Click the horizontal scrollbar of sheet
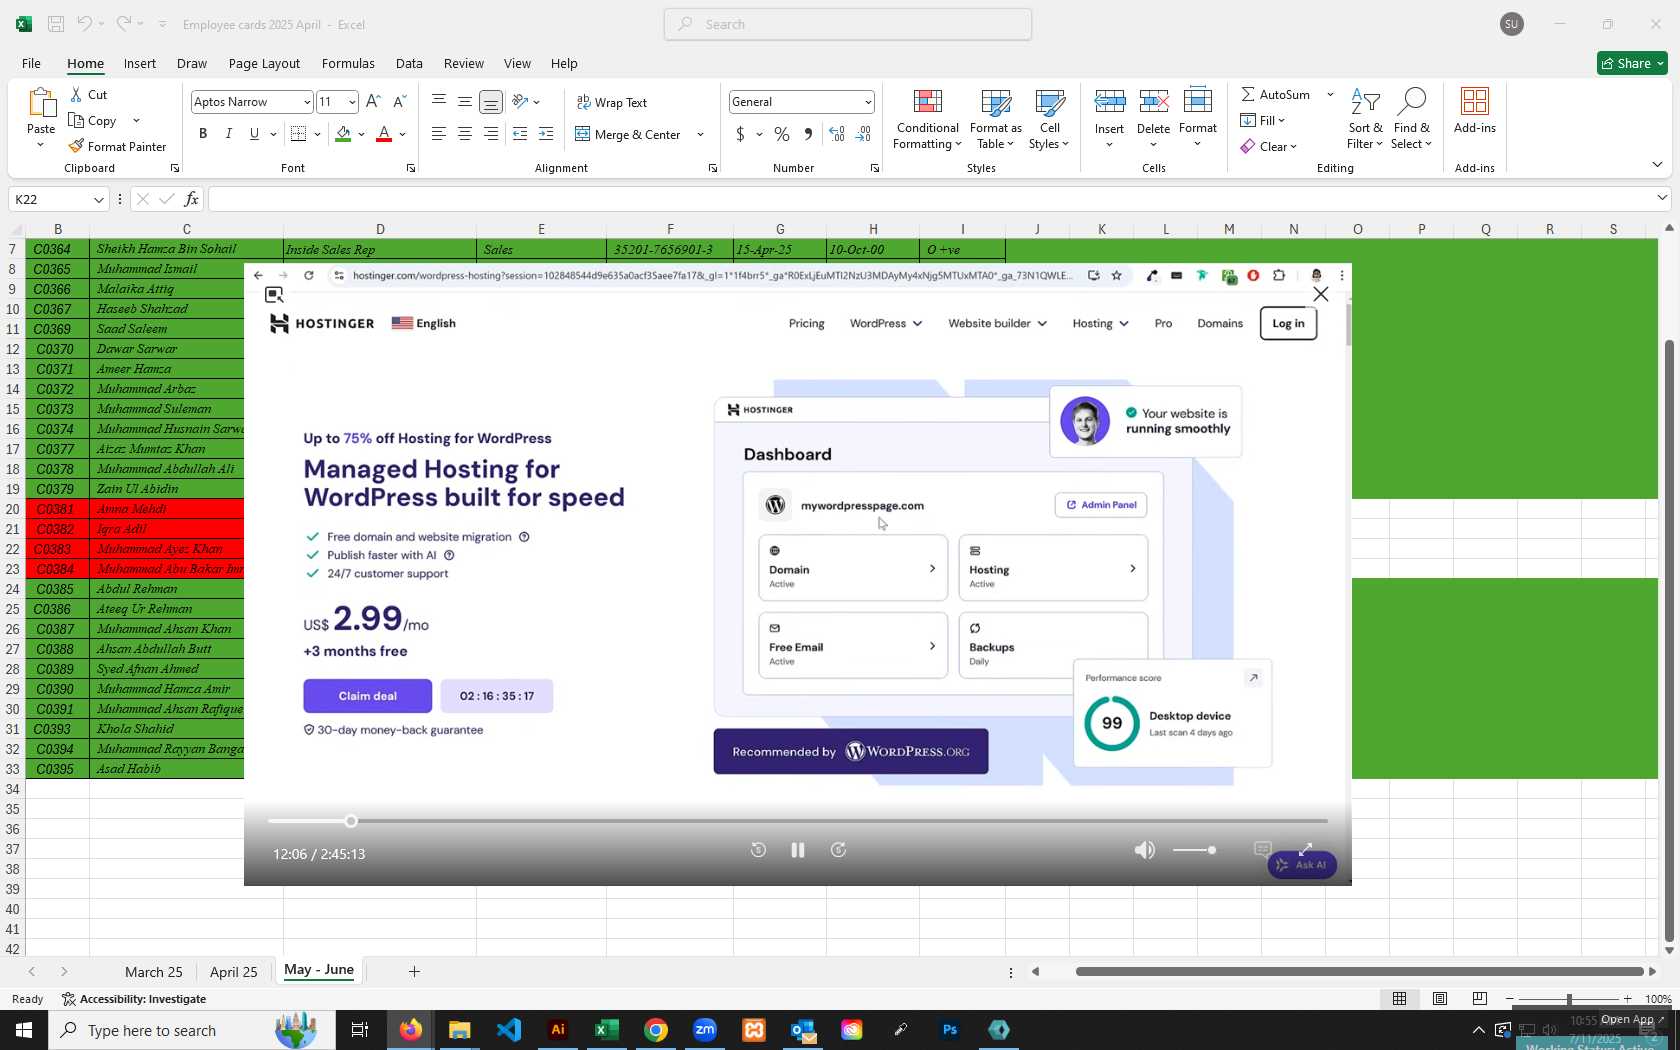This screenshot has height=1050, width=1680. click(x=1359, y=971)
